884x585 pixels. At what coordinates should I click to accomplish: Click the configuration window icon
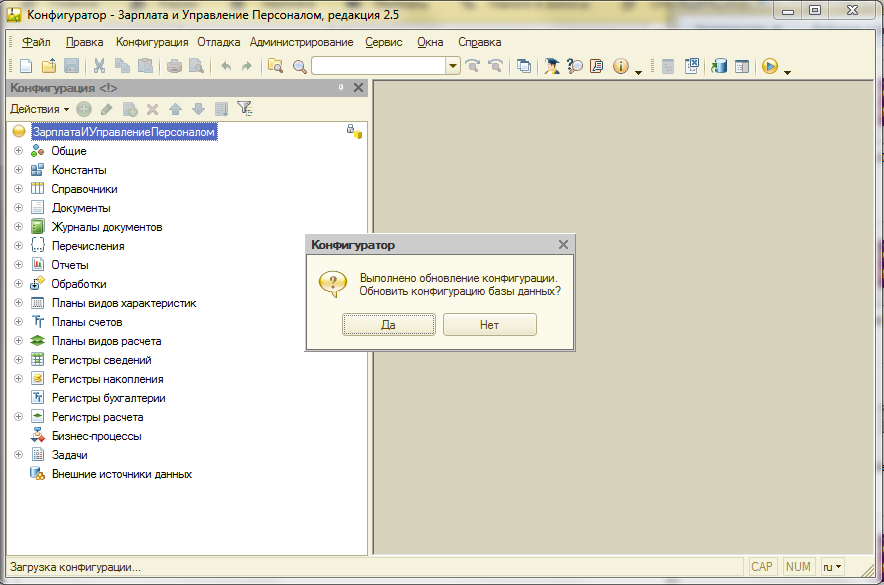pyautogui.click(x=742, y=66)
